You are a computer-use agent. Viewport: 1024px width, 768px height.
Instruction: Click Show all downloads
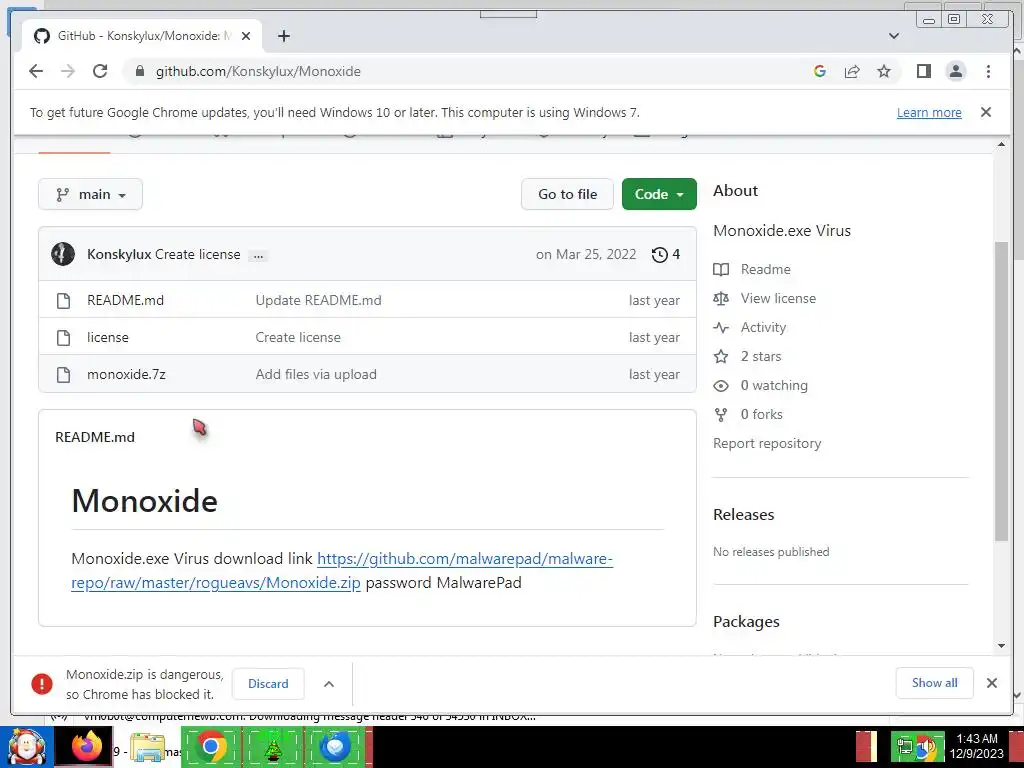click(934, 682)
